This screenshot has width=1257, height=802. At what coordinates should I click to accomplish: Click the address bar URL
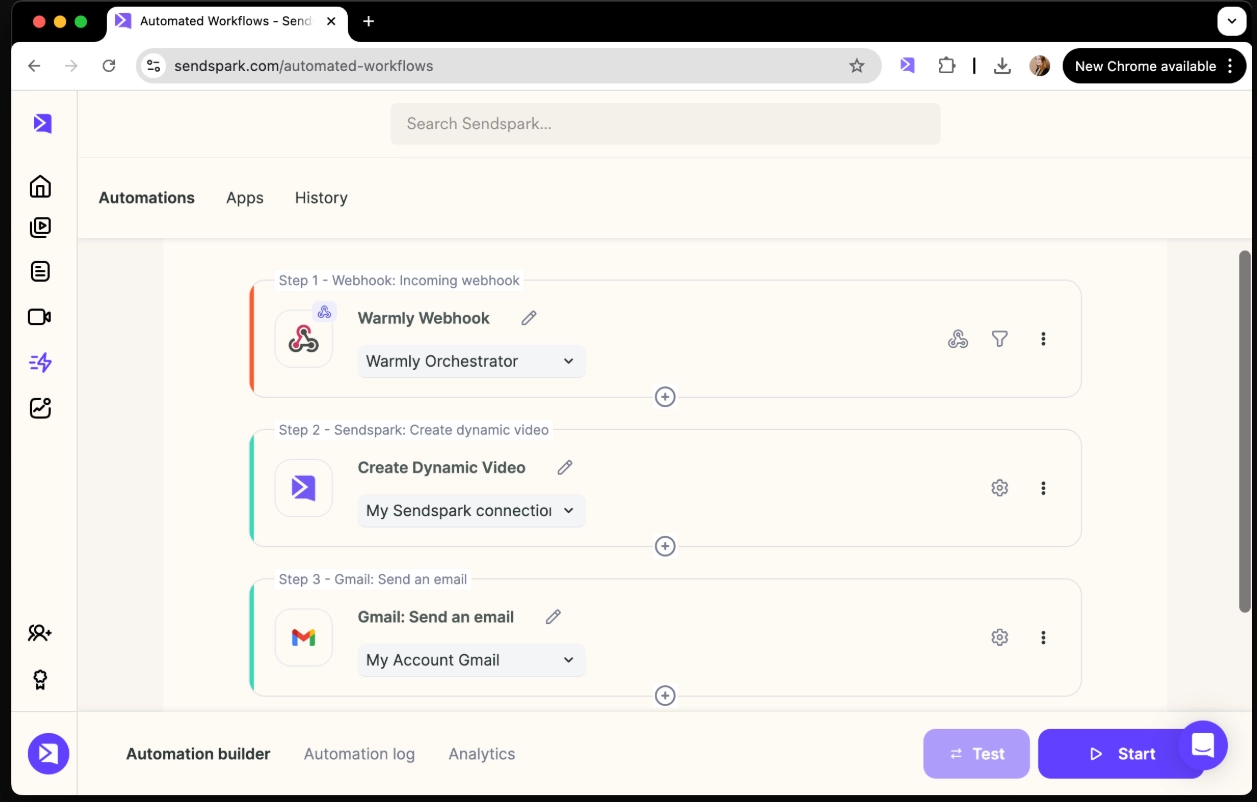pos(304,66)
